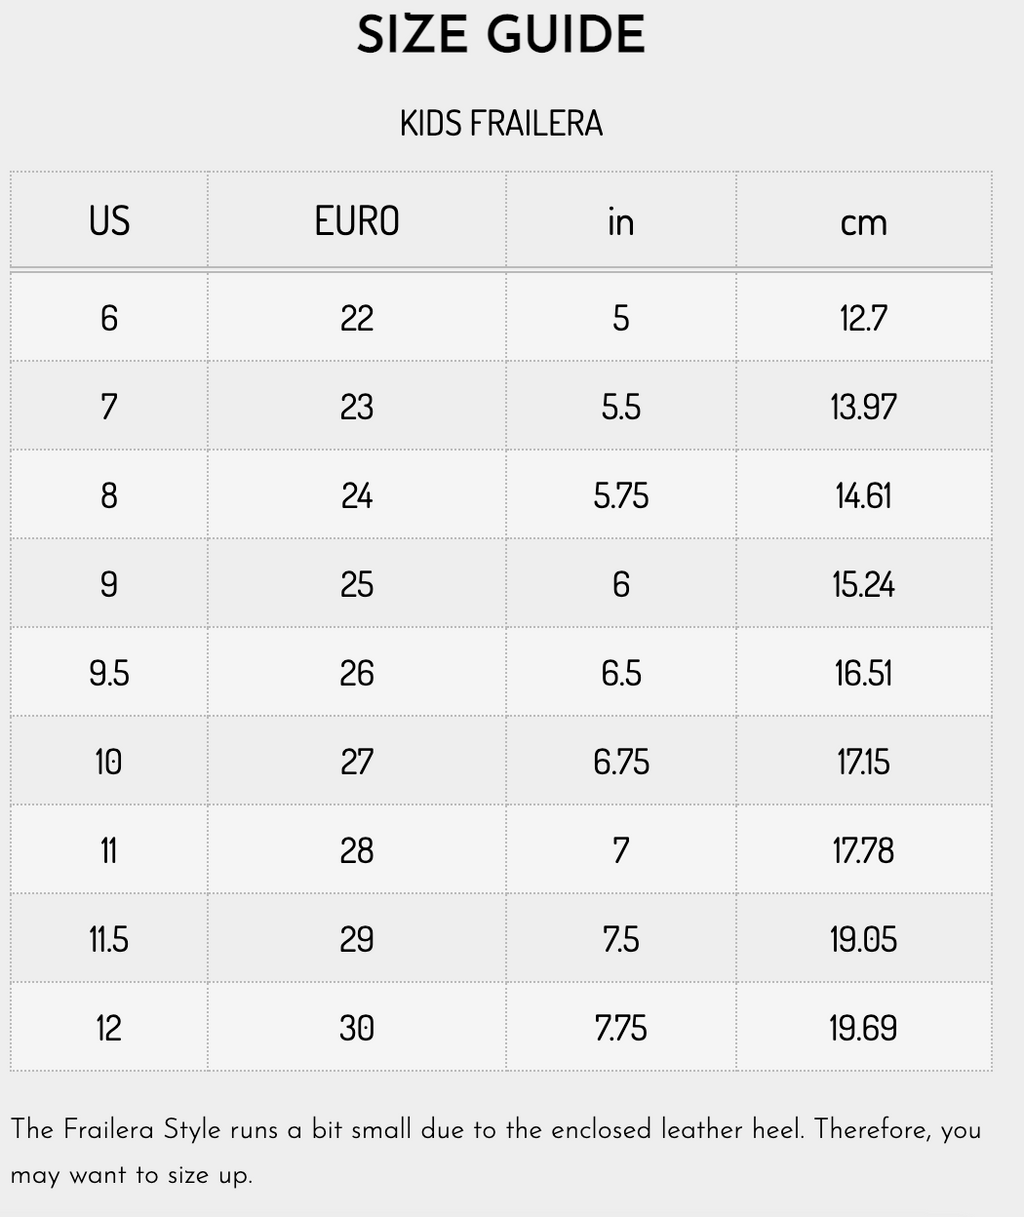Viewport: 1024px width, 1217px height.
Task: Click the in column header
Action: [621, 221]
